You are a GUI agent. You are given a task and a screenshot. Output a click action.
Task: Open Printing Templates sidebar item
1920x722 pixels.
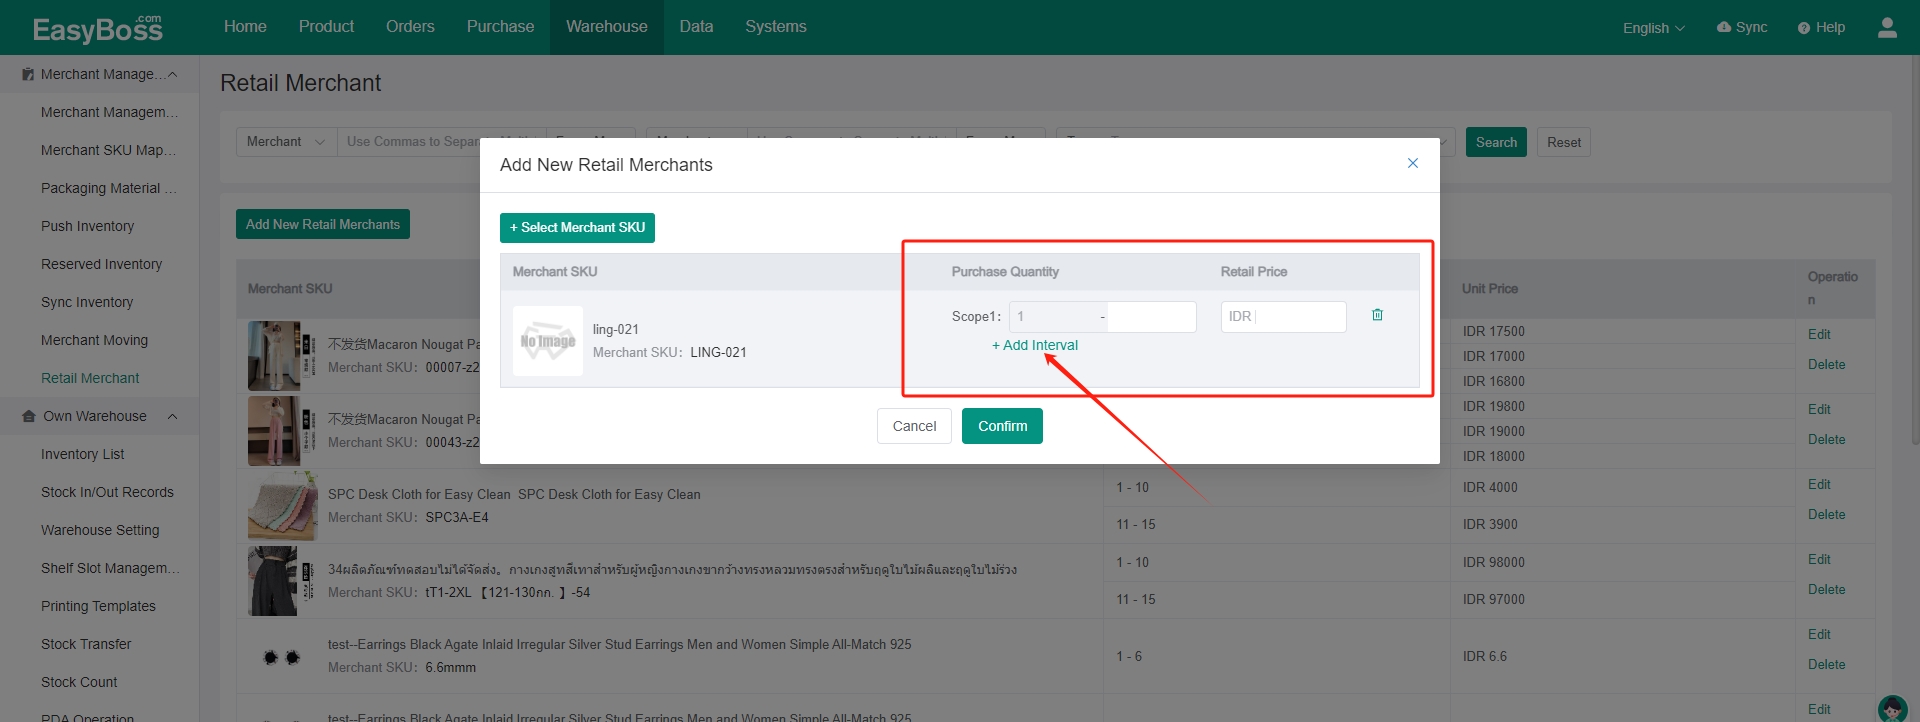pos(98,606)
